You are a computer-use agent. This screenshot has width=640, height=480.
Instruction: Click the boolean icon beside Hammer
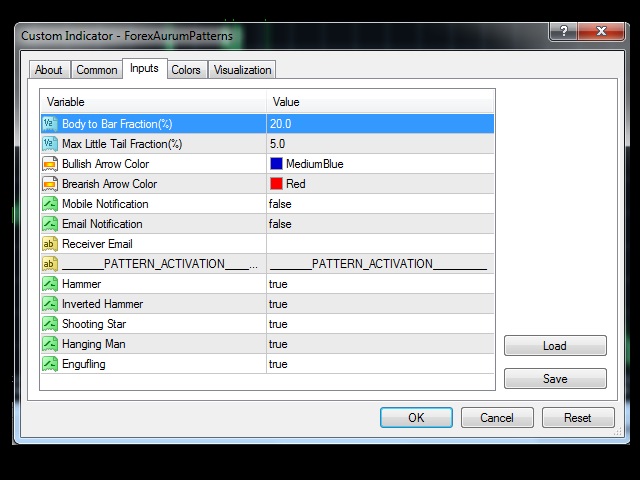pyautogui.click(x=50, y=284)
